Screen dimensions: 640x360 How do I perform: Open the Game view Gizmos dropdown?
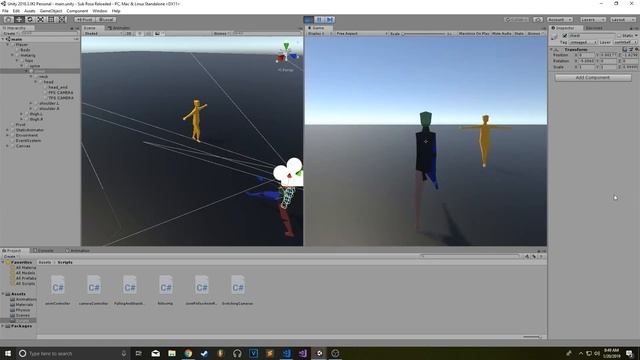pos(535,33)
